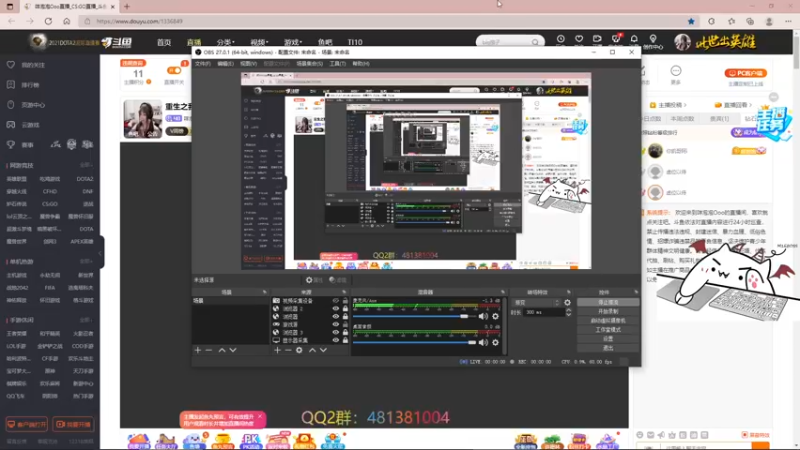The height and width of the screenshot is (450, 800).
Task: Toggle visibility eye for 浏览器 2 source
Action: [335, 309]
